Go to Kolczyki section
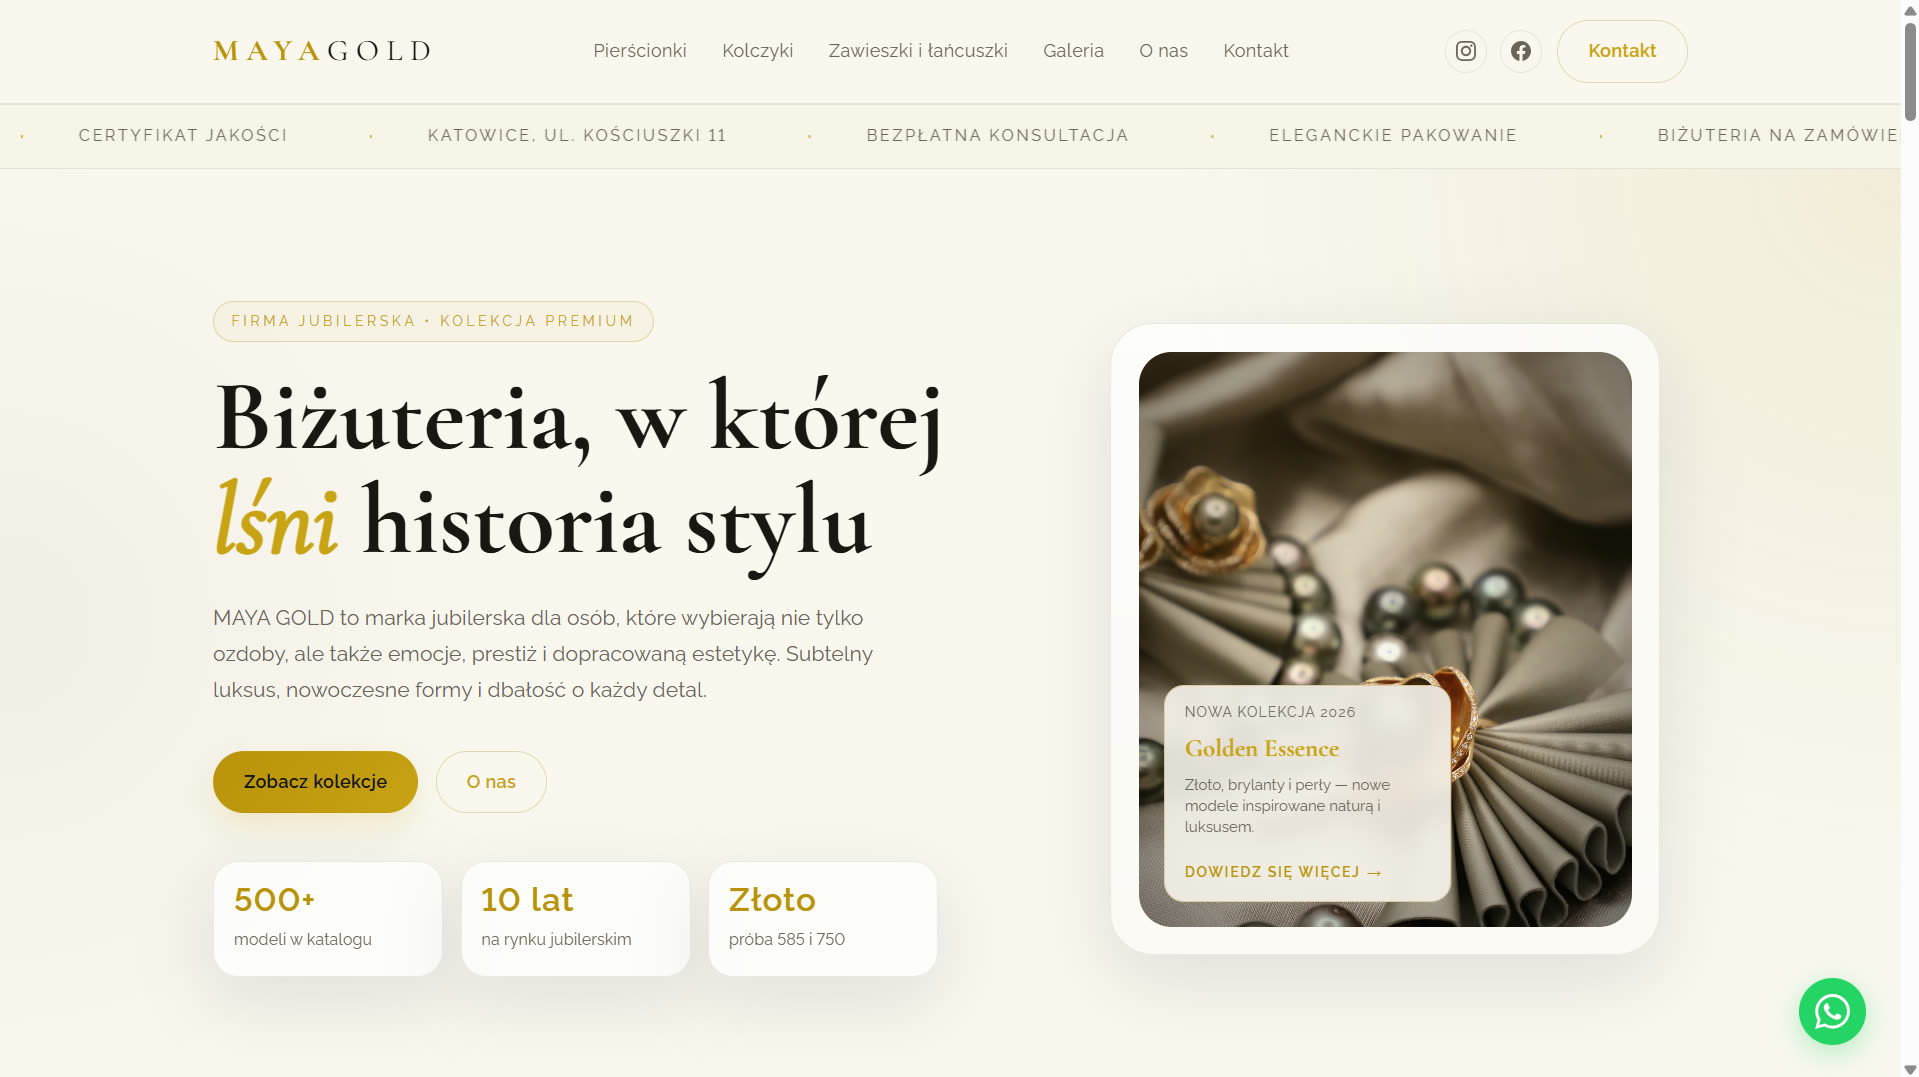This screenshot has width=1919, height=1077. coord(757,51)
